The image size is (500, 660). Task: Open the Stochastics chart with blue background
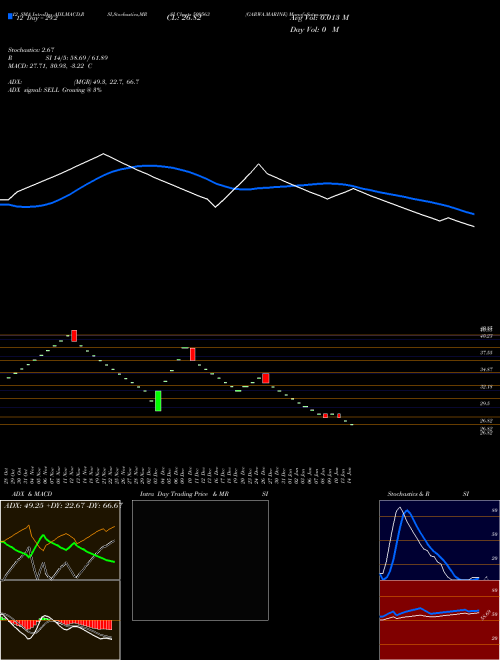pos(439,540)
